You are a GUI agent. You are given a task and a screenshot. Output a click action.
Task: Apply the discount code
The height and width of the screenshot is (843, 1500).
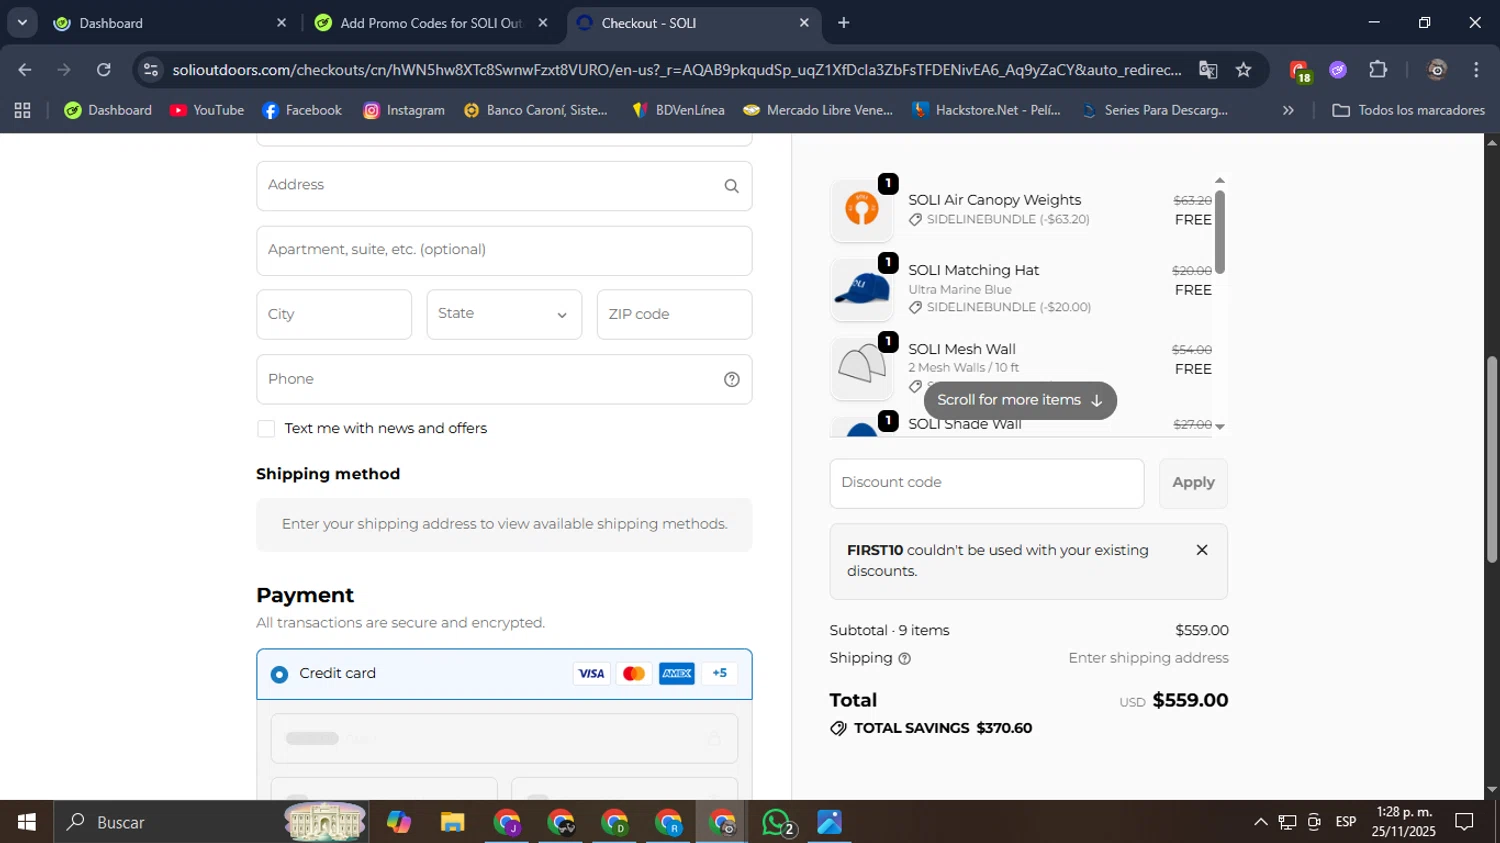[1193, 483]
